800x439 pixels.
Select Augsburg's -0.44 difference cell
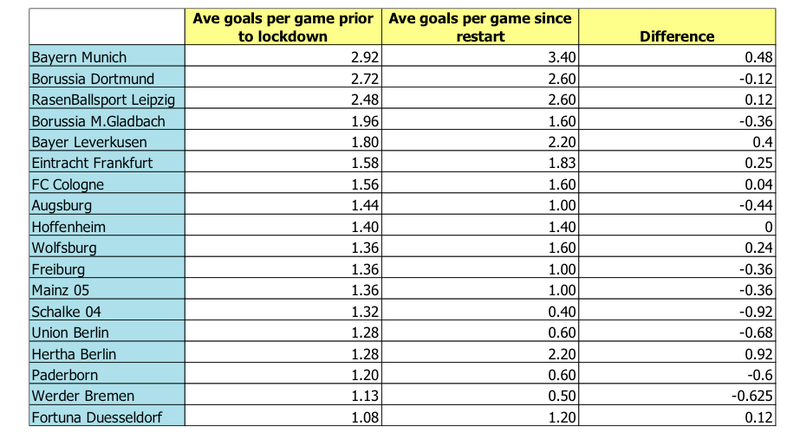[677, 204]
